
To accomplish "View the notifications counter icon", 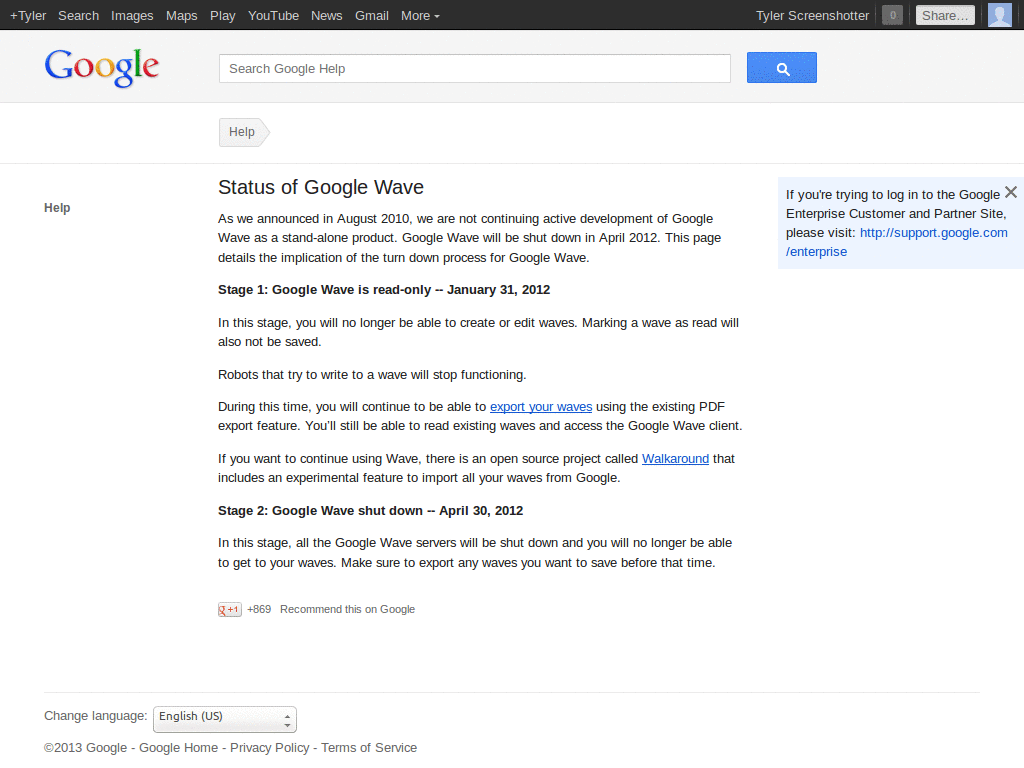I will [891, 15].
